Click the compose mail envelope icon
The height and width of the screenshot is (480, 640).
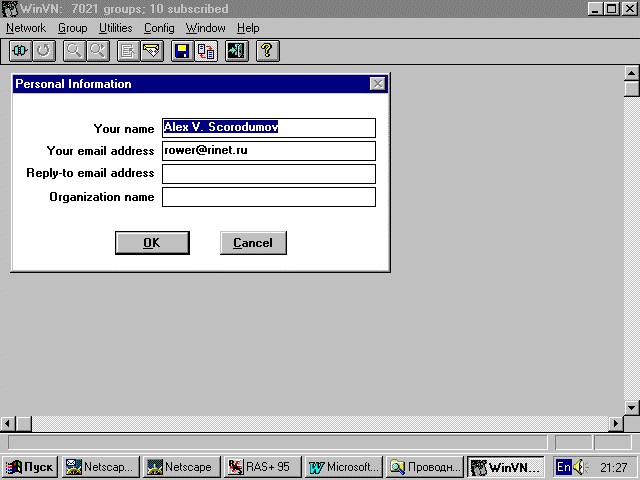[152, 51]
